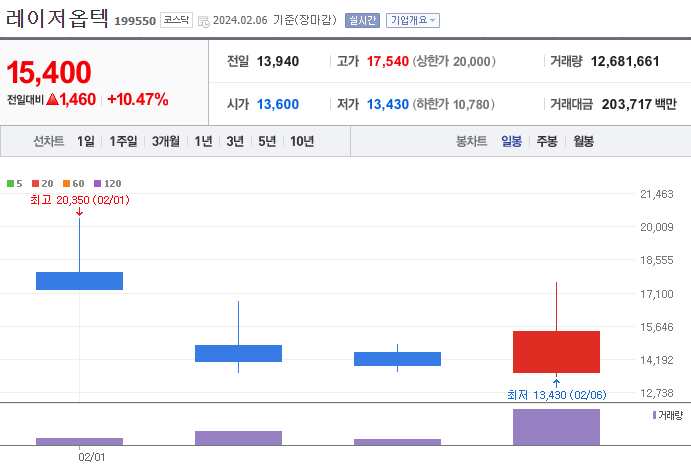Click the 최고 20,350 (02/01) chart label
691x476 pixels.
80,200
